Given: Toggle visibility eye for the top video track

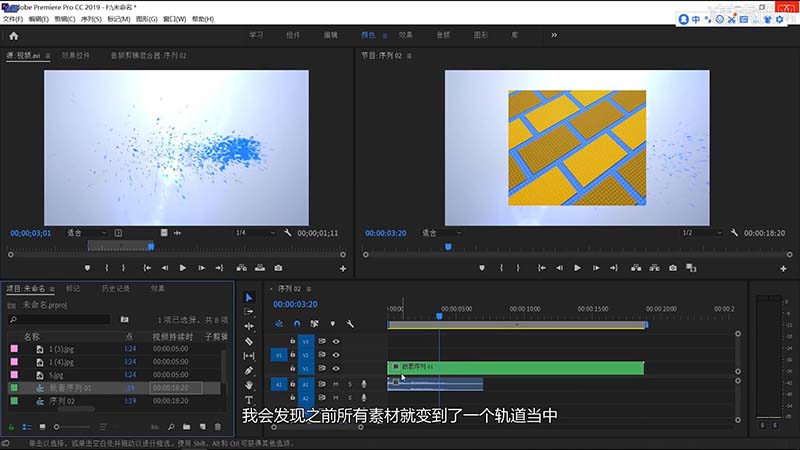Looking at the screenshot, I should pyautogui.click(x=335, y=341).
